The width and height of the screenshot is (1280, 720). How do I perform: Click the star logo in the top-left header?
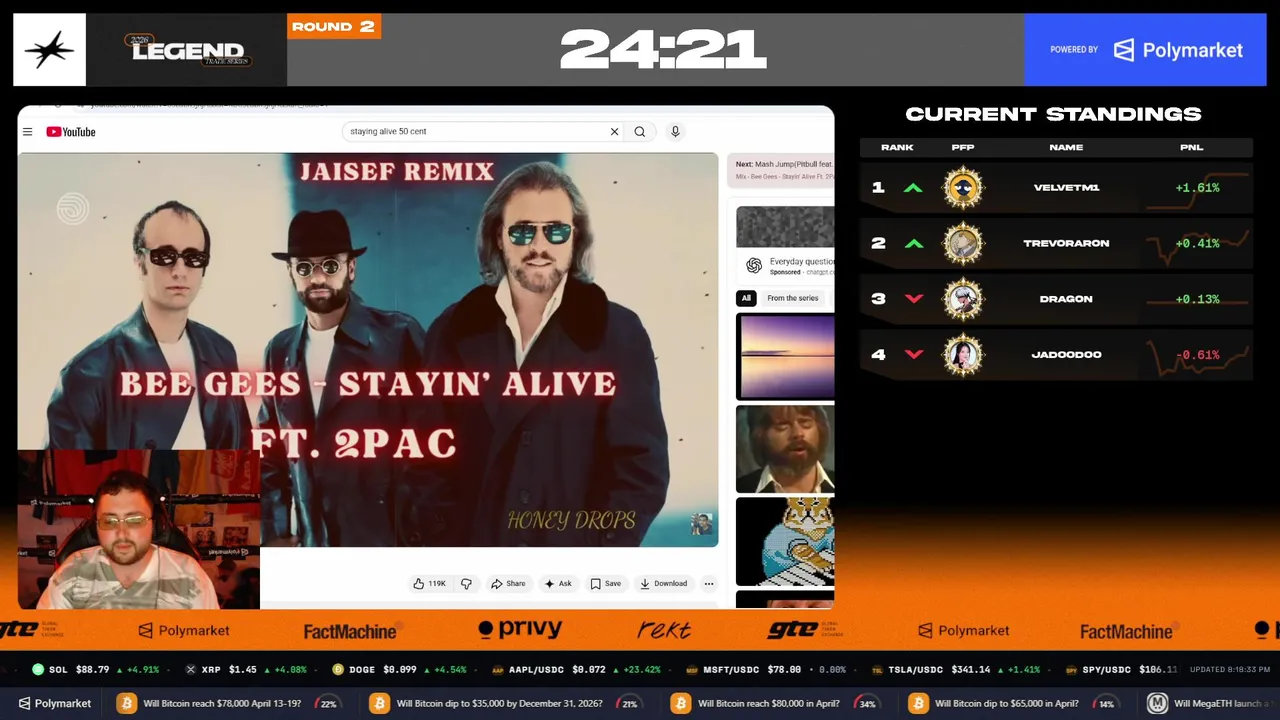49,50
